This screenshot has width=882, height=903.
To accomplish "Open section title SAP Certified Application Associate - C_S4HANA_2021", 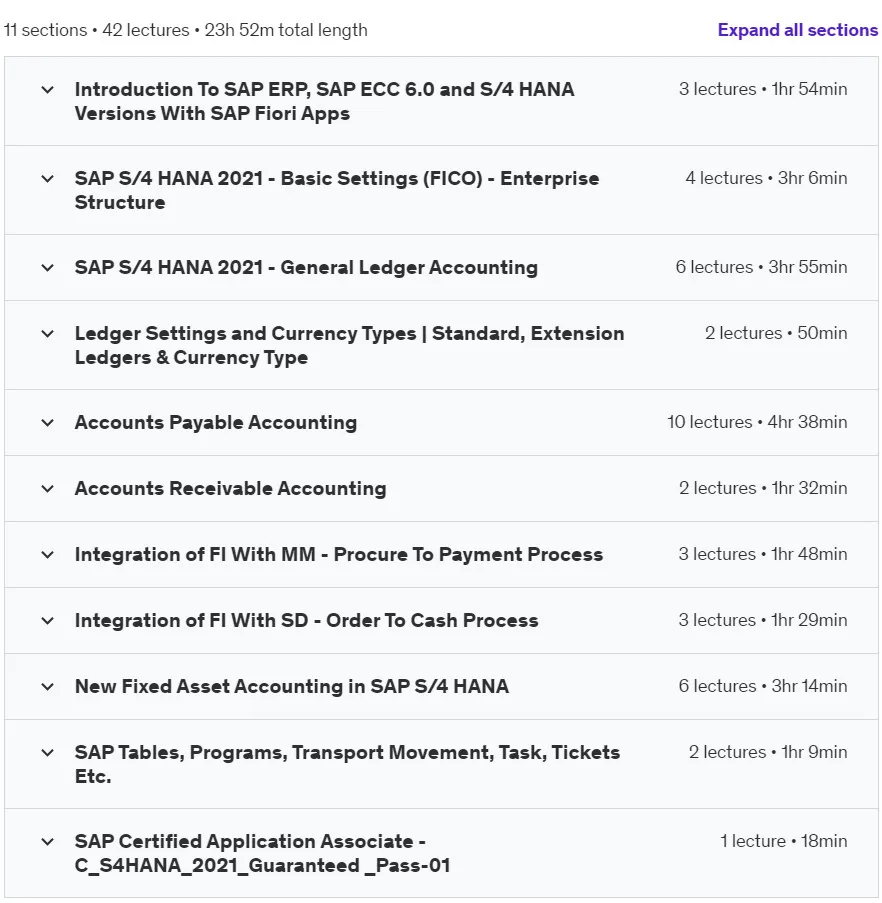I will 263,853.
